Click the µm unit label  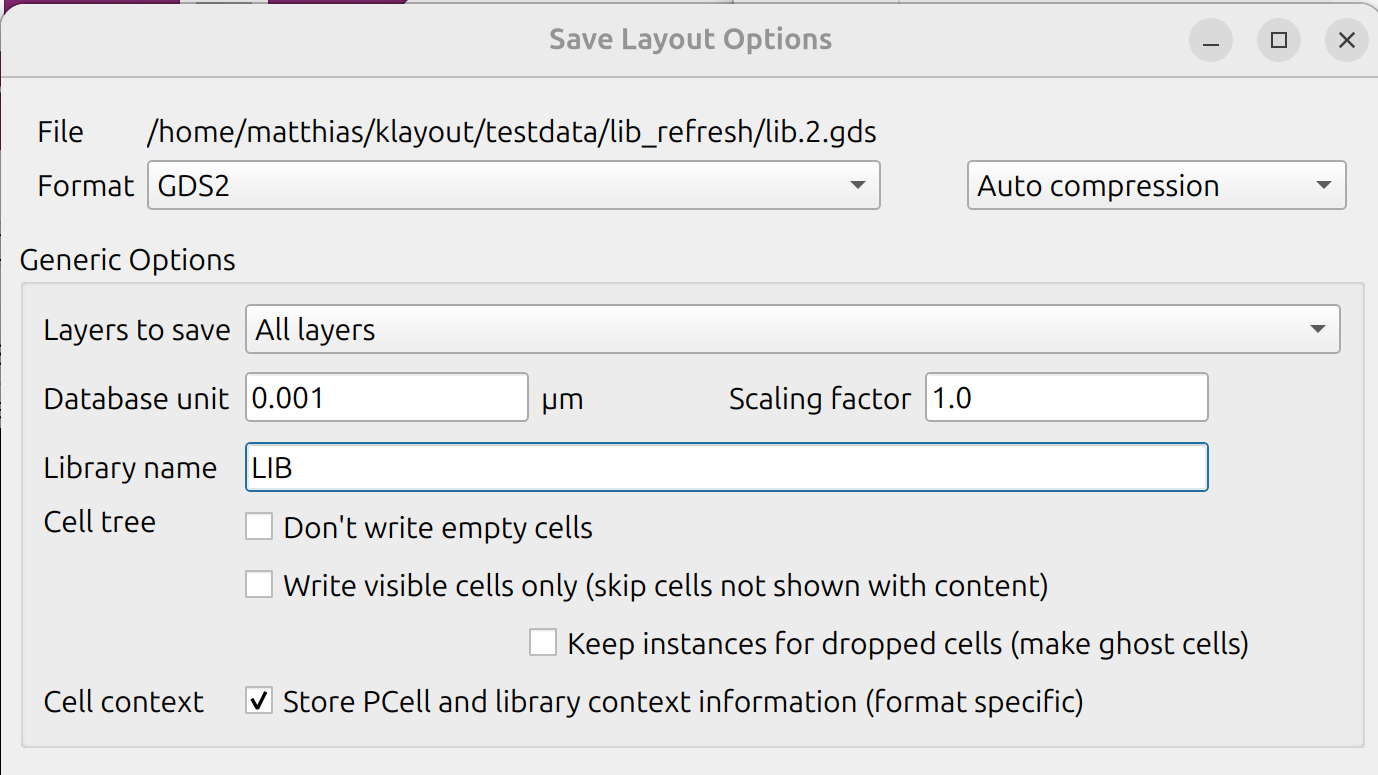(x=562, y=400)
